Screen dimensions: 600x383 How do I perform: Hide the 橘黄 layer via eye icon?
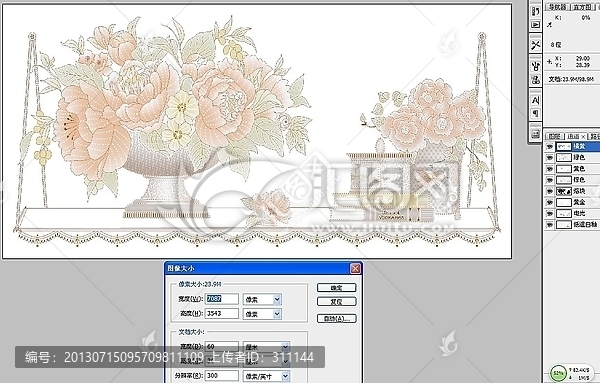click(549, 146)
